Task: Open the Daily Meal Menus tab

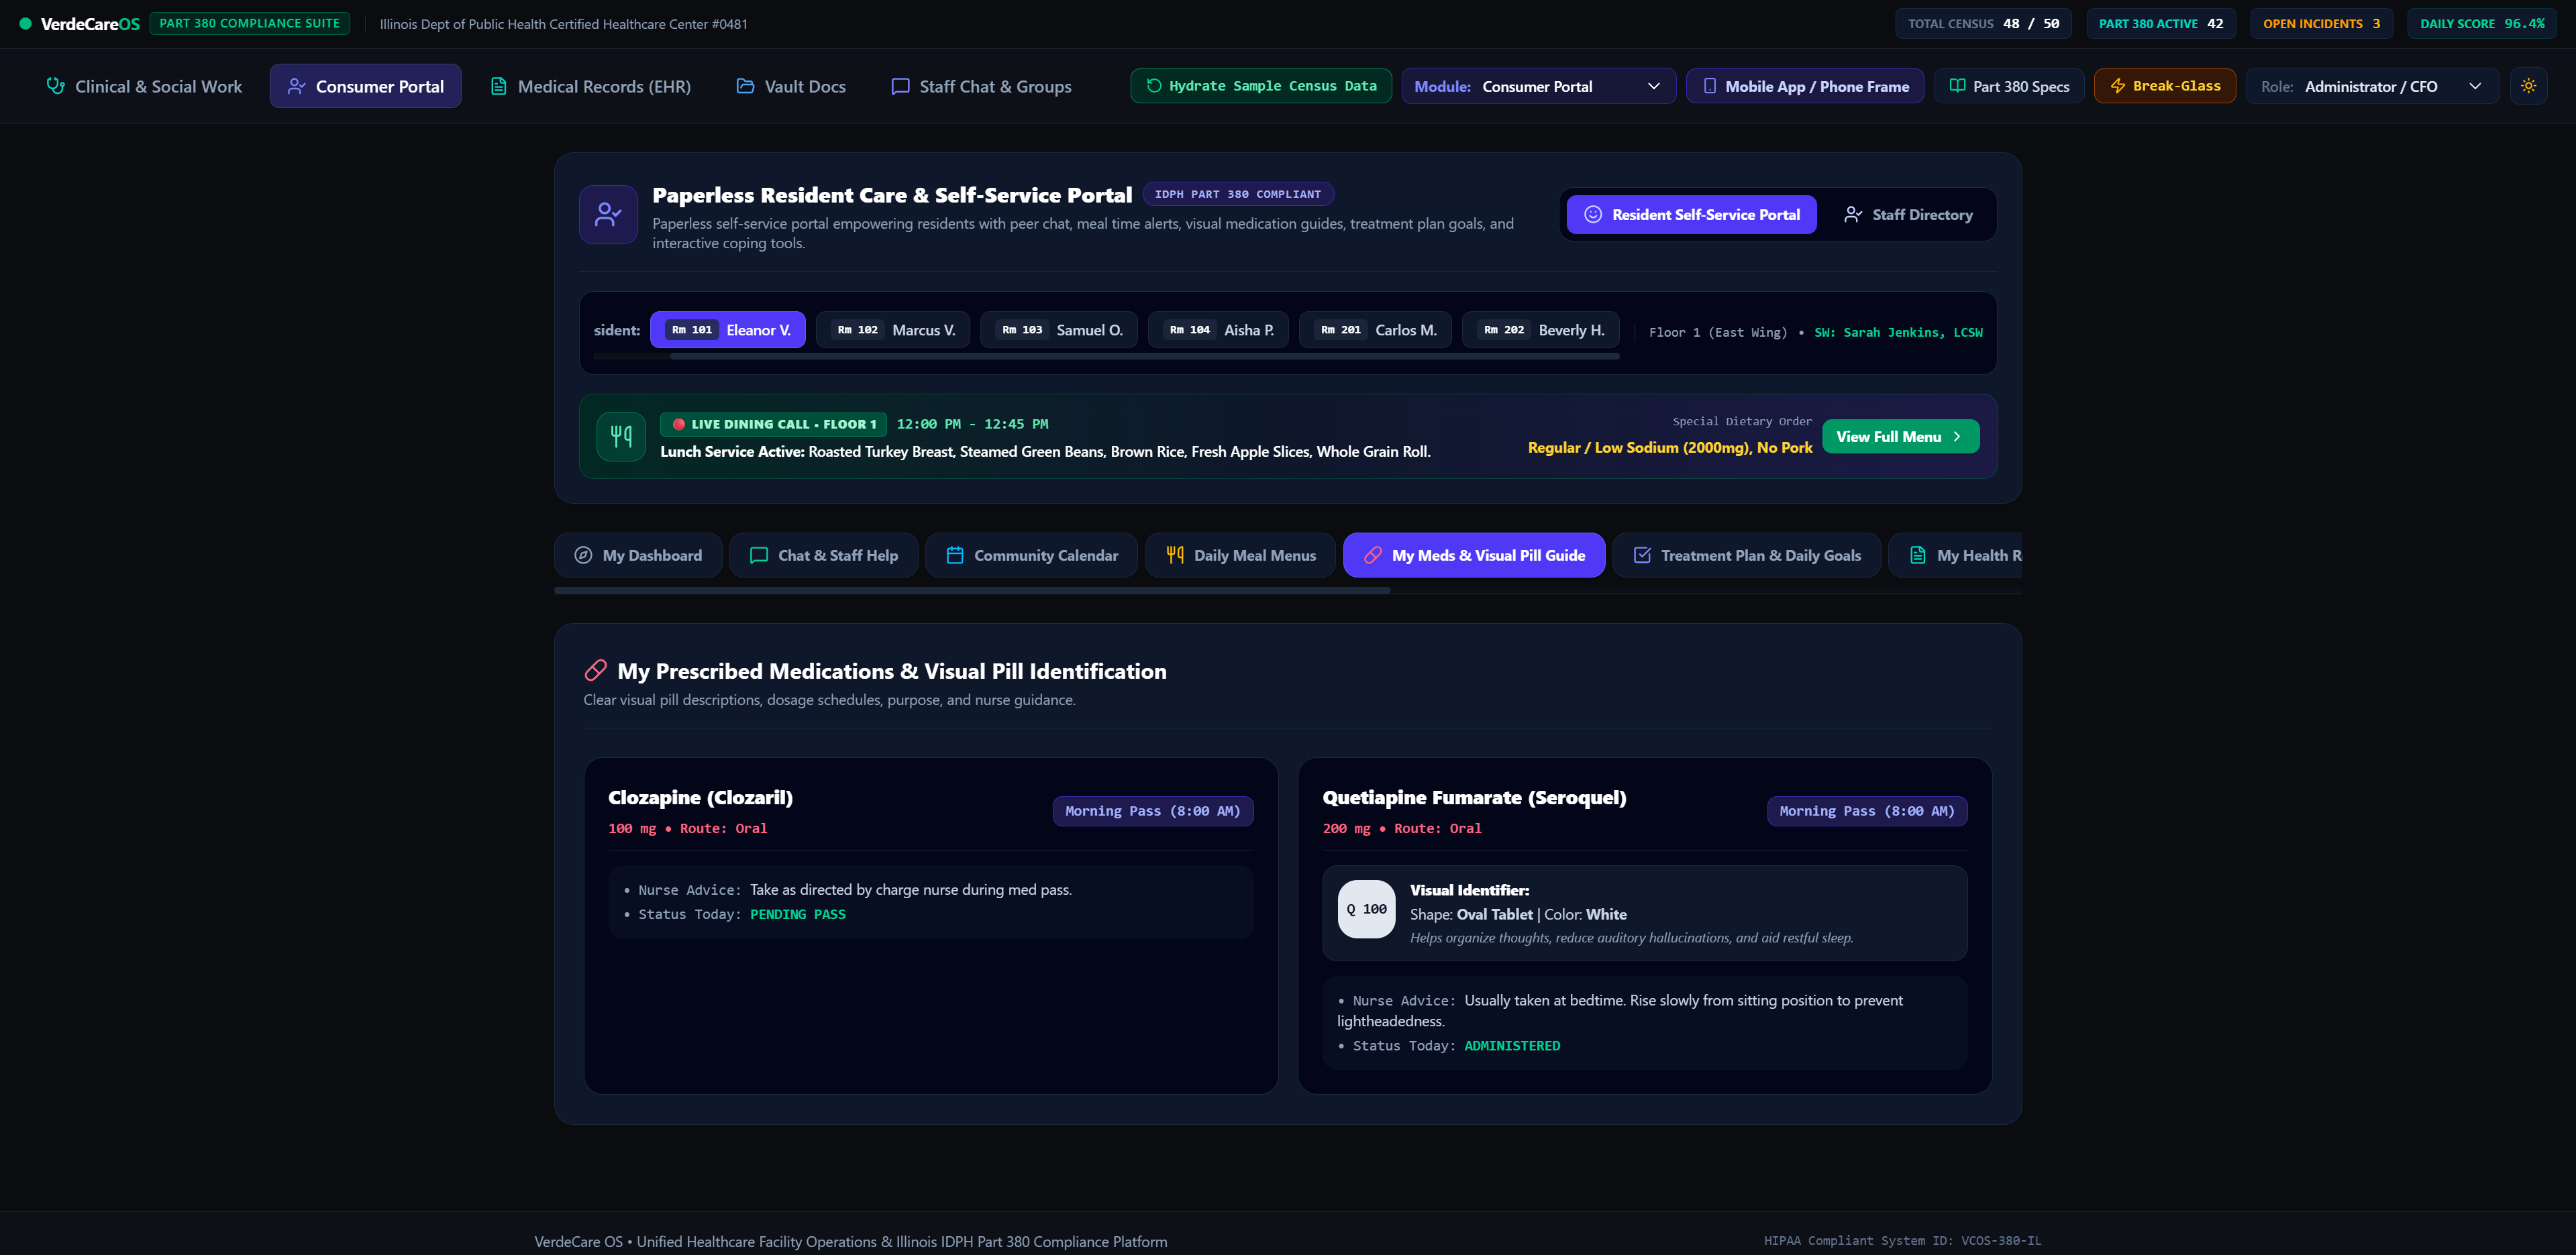Action: pyautogui.click(x=1240, y=555)
